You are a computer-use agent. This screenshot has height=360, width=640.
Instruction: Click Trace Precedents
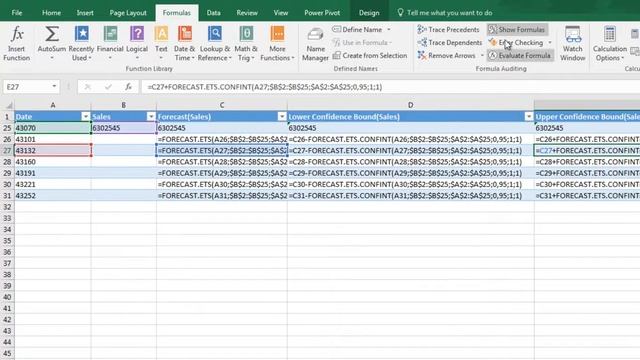(449, 29)
